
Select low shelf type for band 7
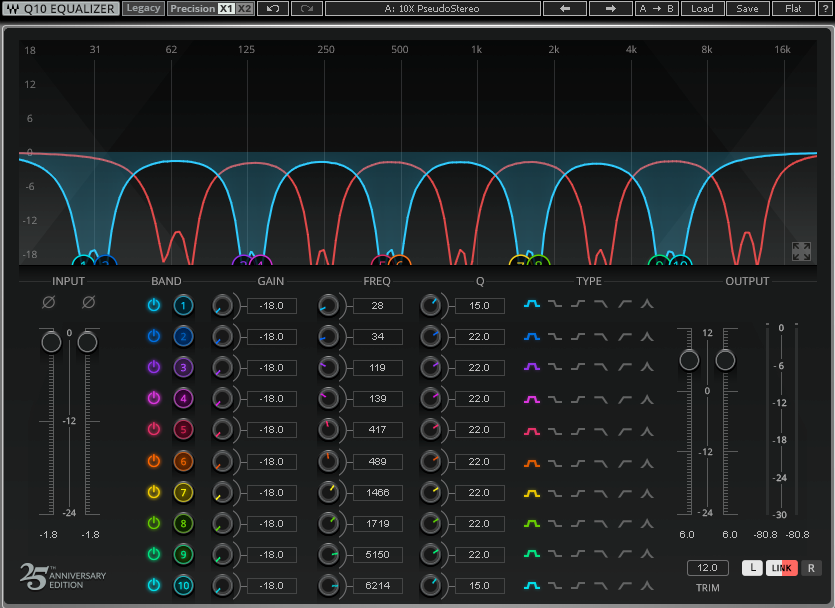tap(555, 494)
